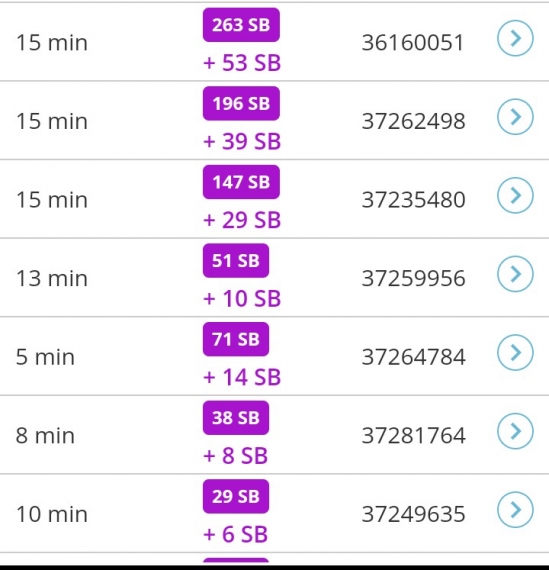Tap the 196 SB reward badge

pos(241,104)
